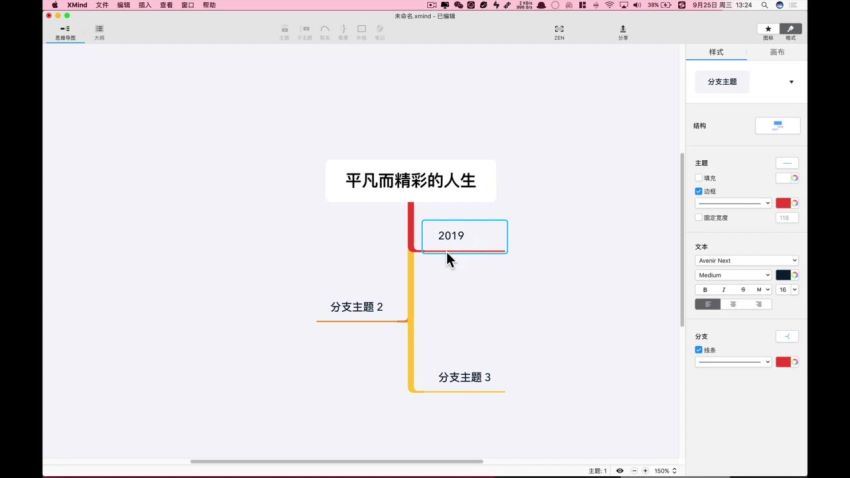Image resolution: width=850 pixels, height=478 pixels.
Task: Toggle strikethrough text with the S button
Action: [x=743, y=290]
